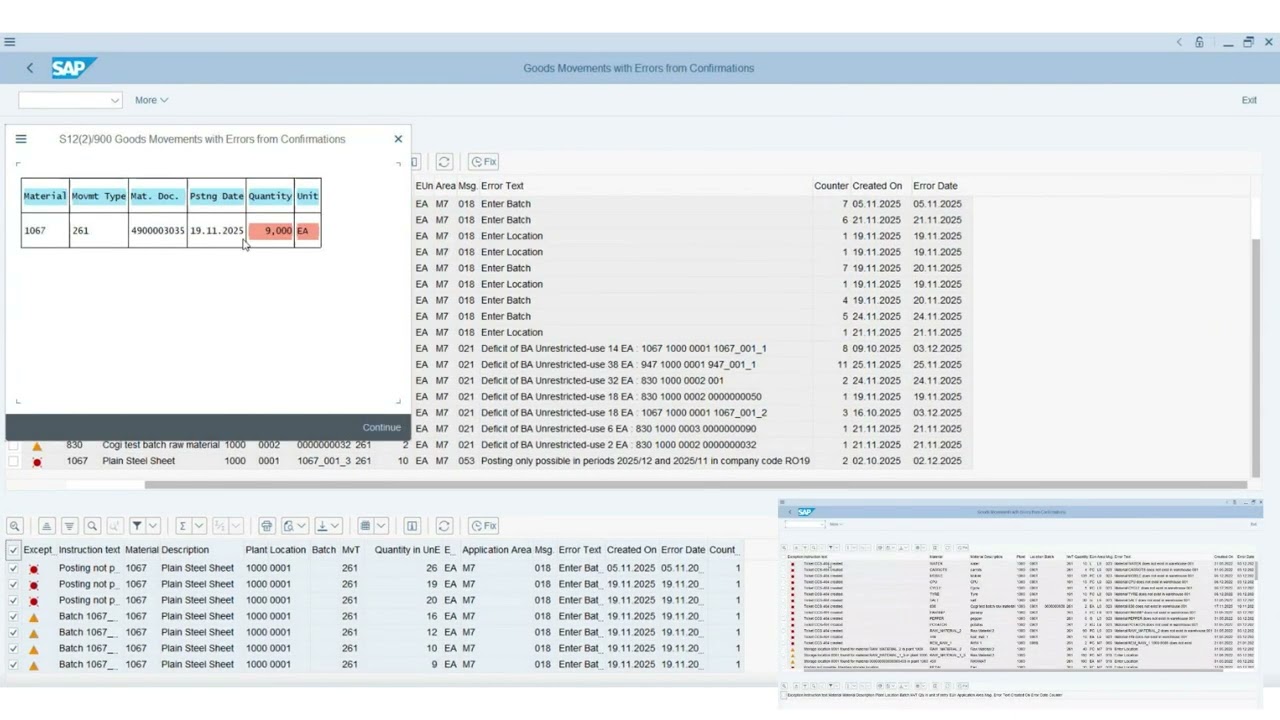The width and height of the screenshot is (1280, 720).
Task: Toggle the select-all checkbox in lower table header
Action: [x=13, y=550]
